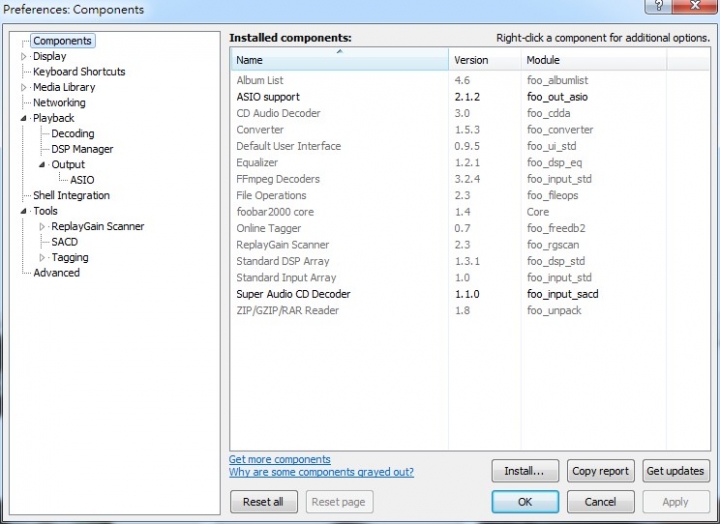Select the Standard DSP Array row
720x524 pixels.
click(470, 261)
